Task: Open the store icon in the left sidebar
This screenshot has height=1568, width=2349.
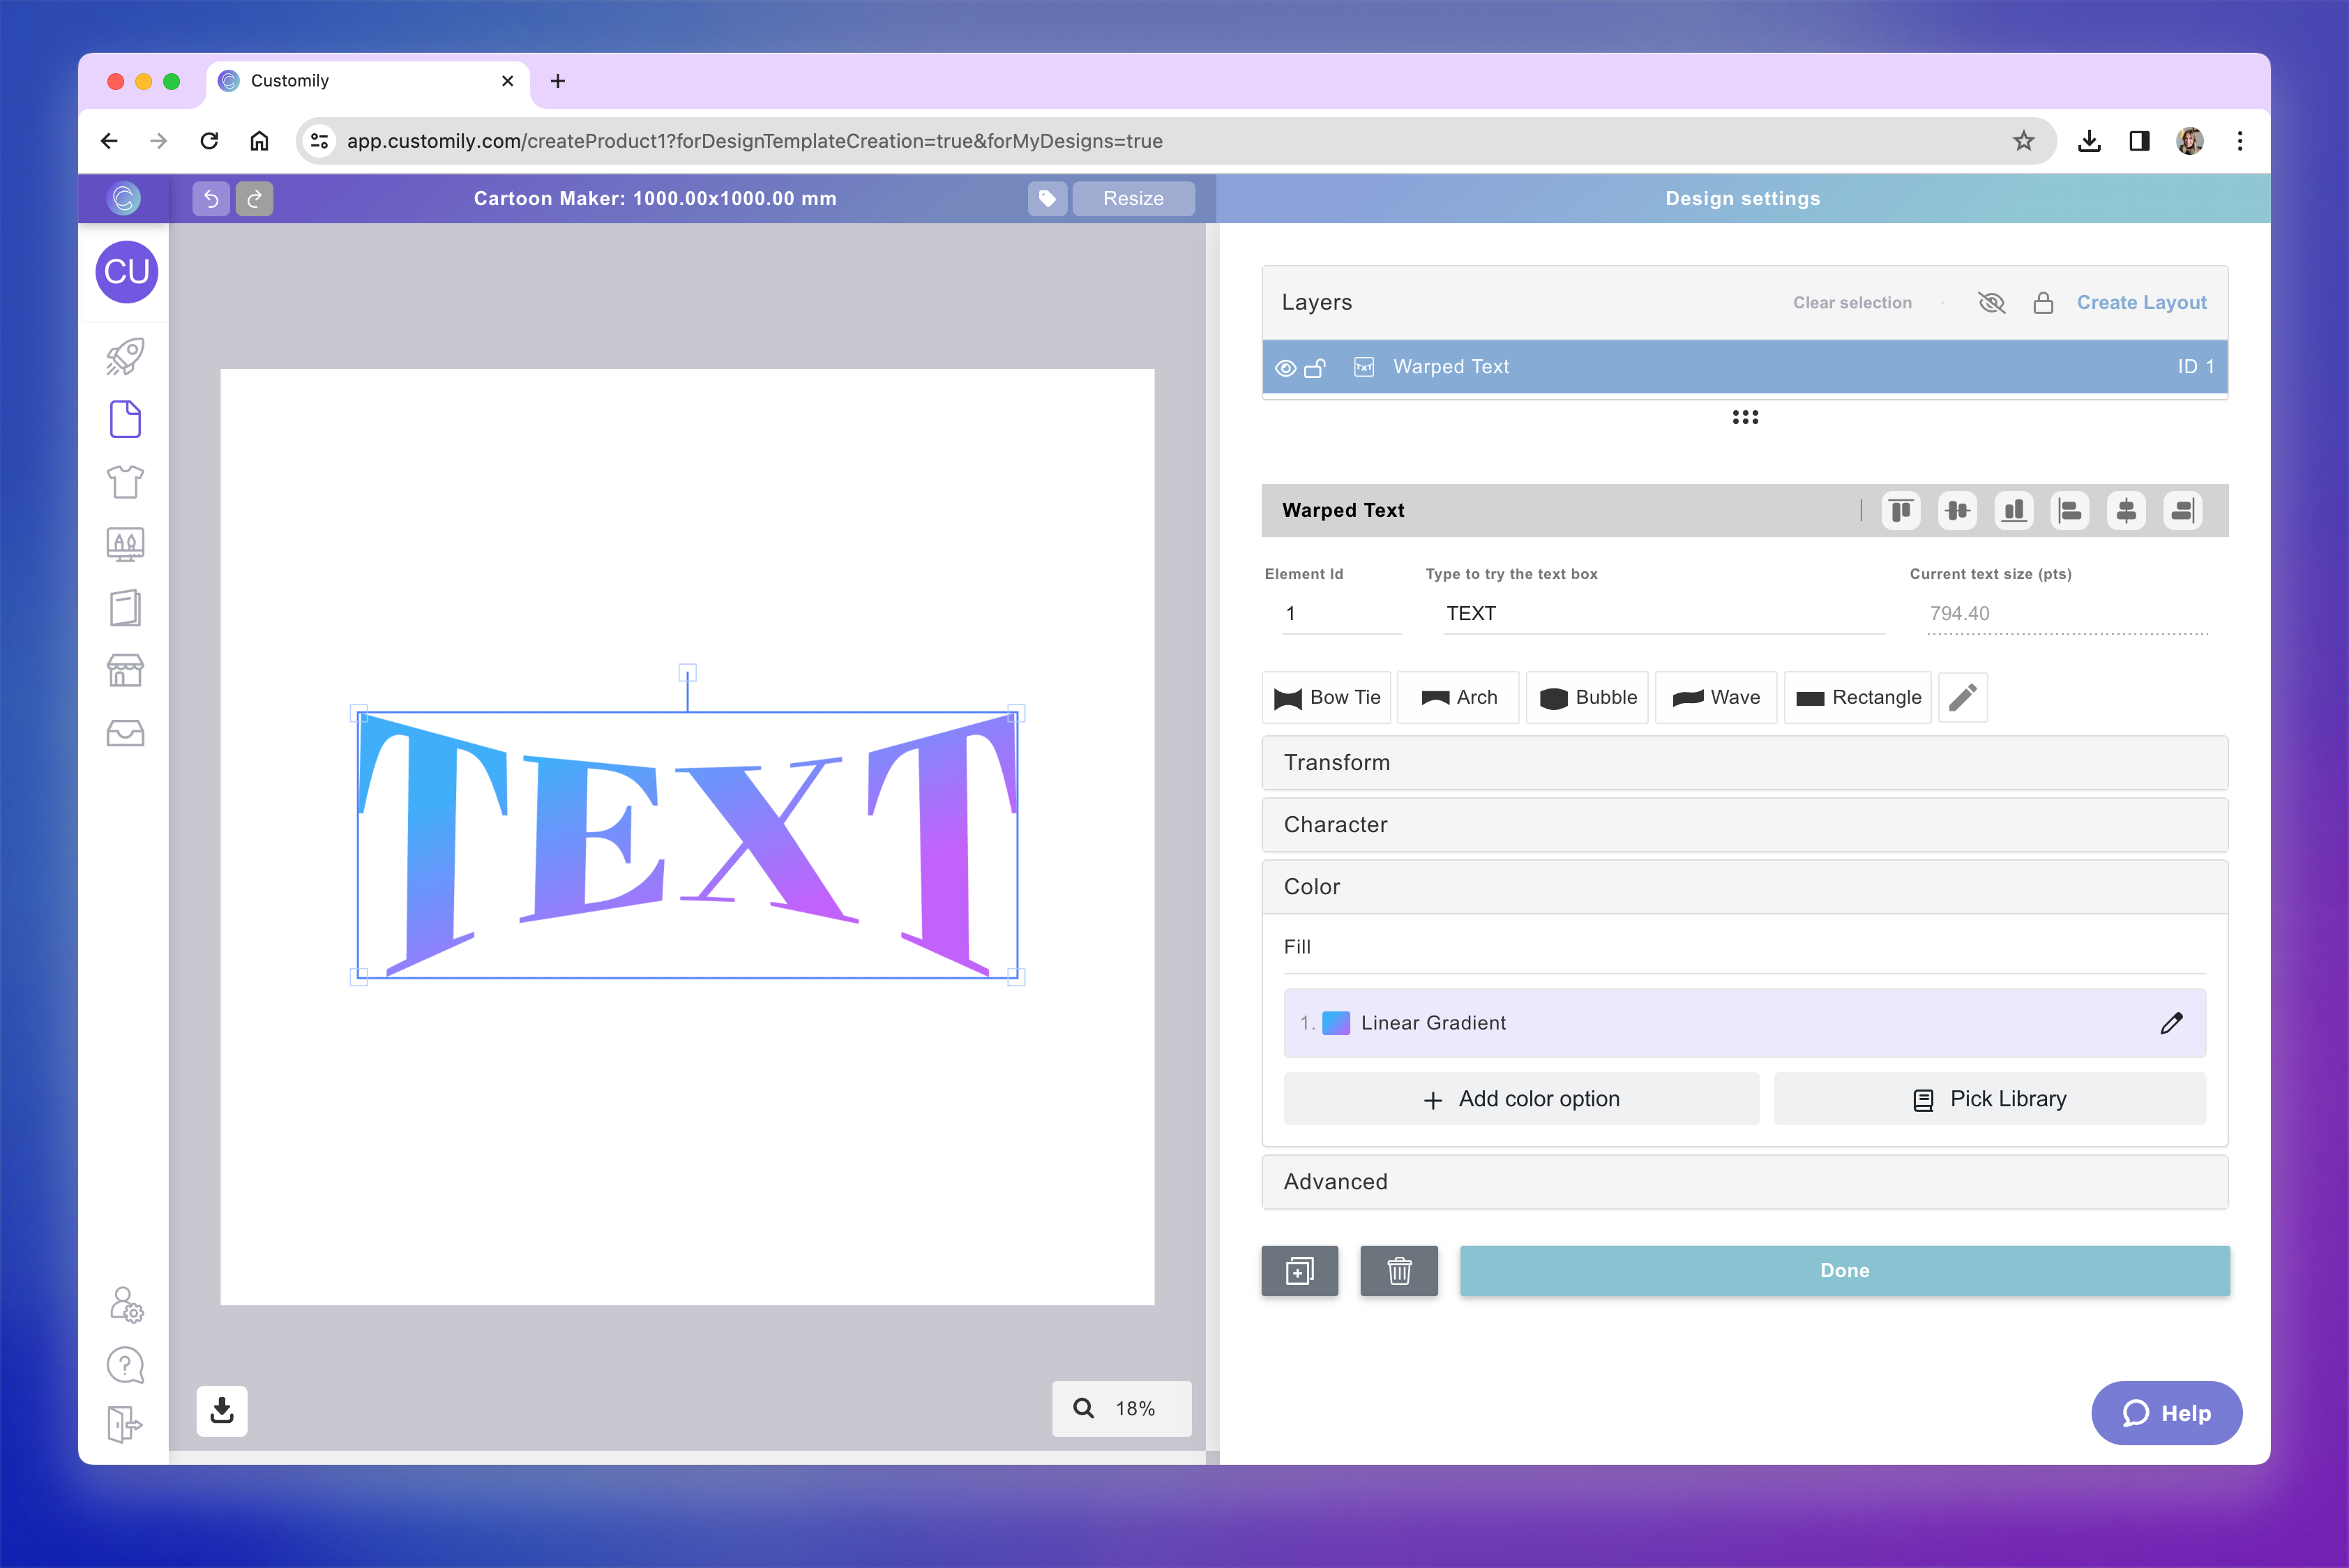Action: pos(125,670)
